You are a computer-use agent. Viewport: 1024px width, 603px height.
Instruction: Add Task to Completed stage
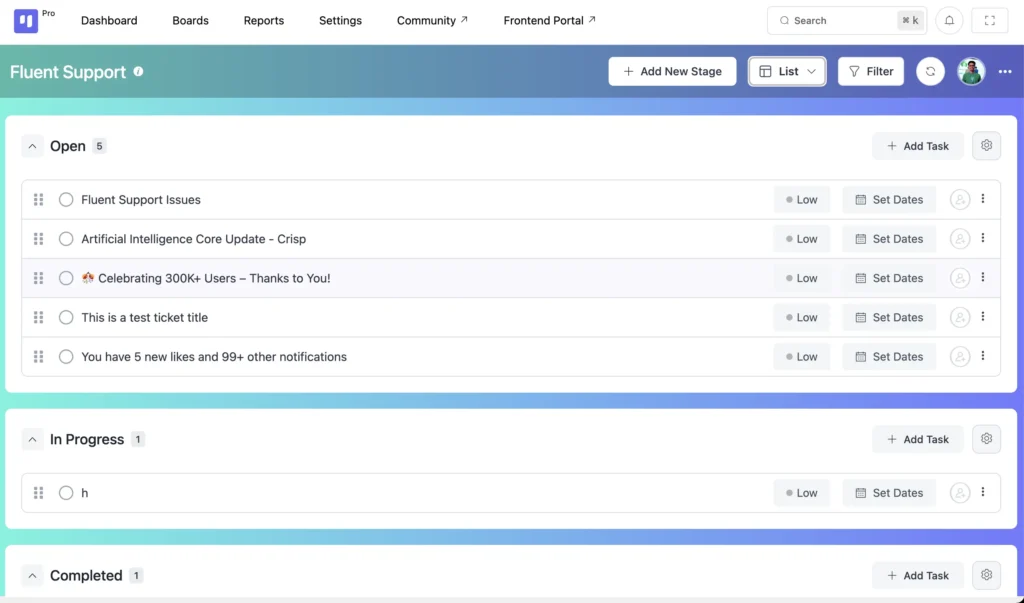(918, 576)
